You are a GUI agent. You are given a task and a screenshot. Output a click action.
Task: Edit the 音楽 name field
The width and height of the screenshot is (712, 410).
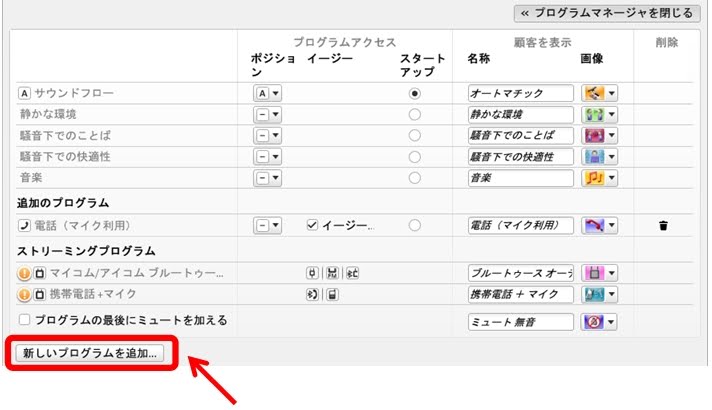click(x=521, y=178)
